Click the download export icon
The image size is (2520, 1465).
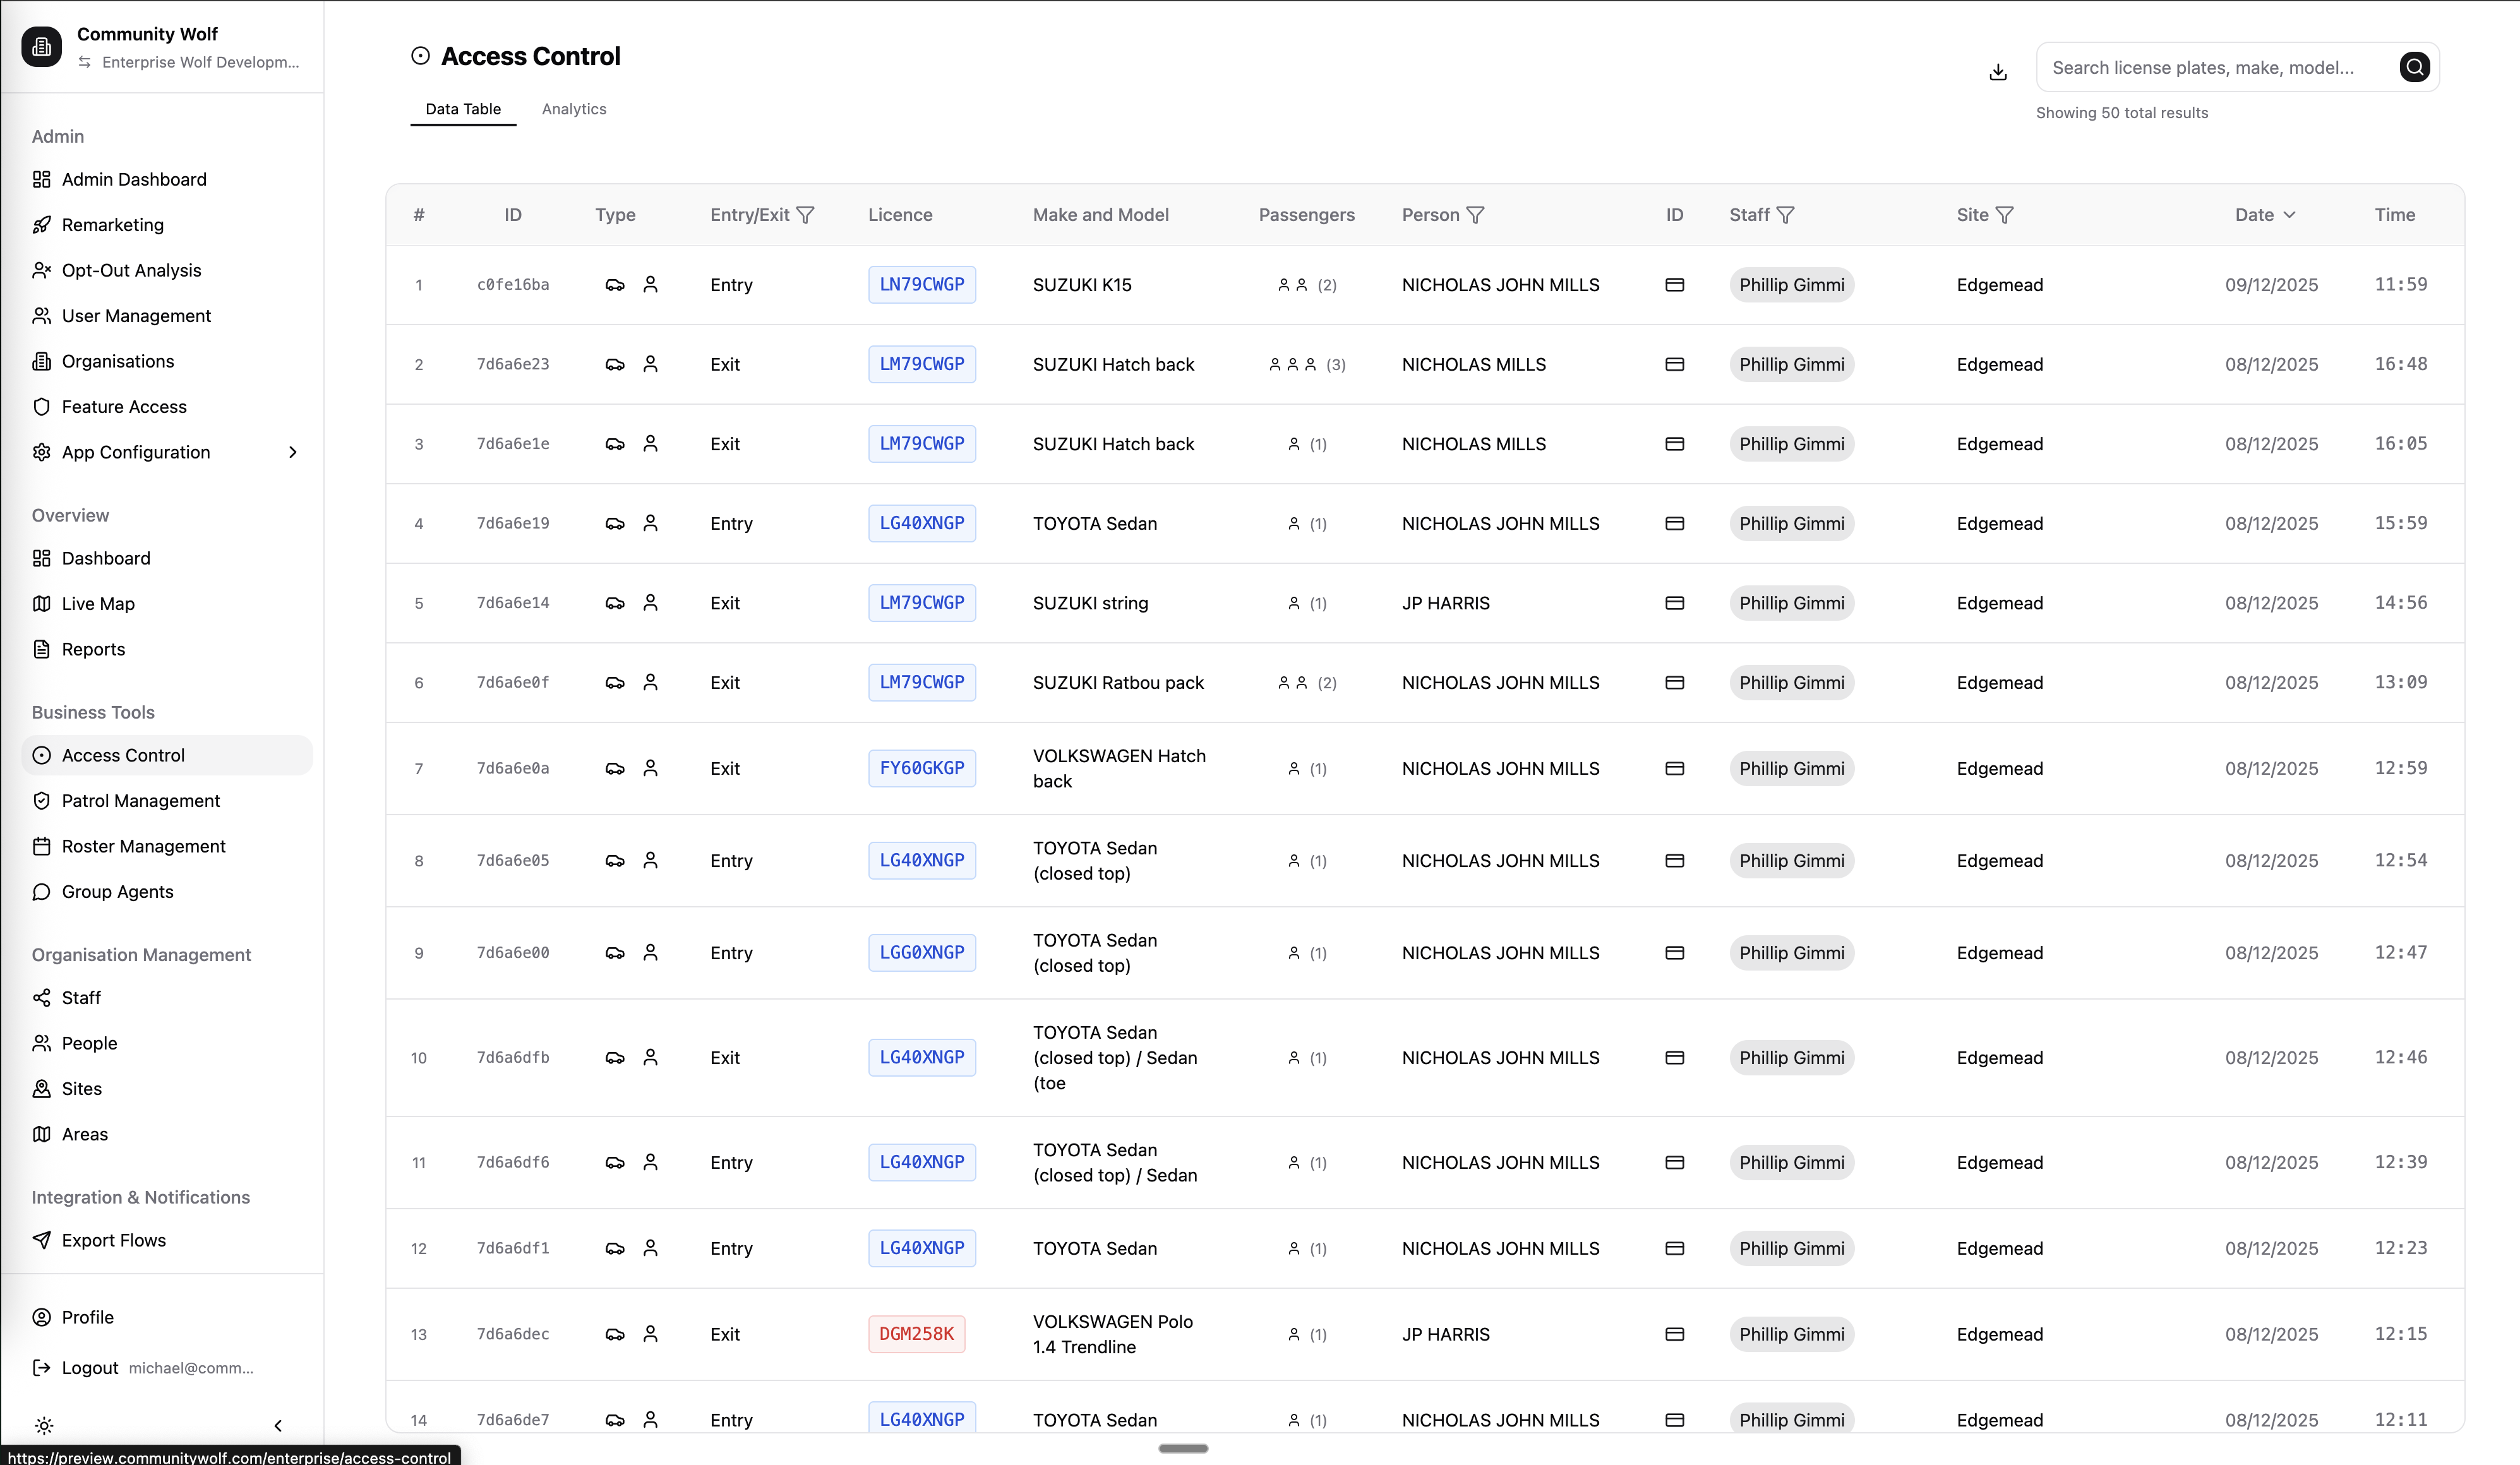1997,72
